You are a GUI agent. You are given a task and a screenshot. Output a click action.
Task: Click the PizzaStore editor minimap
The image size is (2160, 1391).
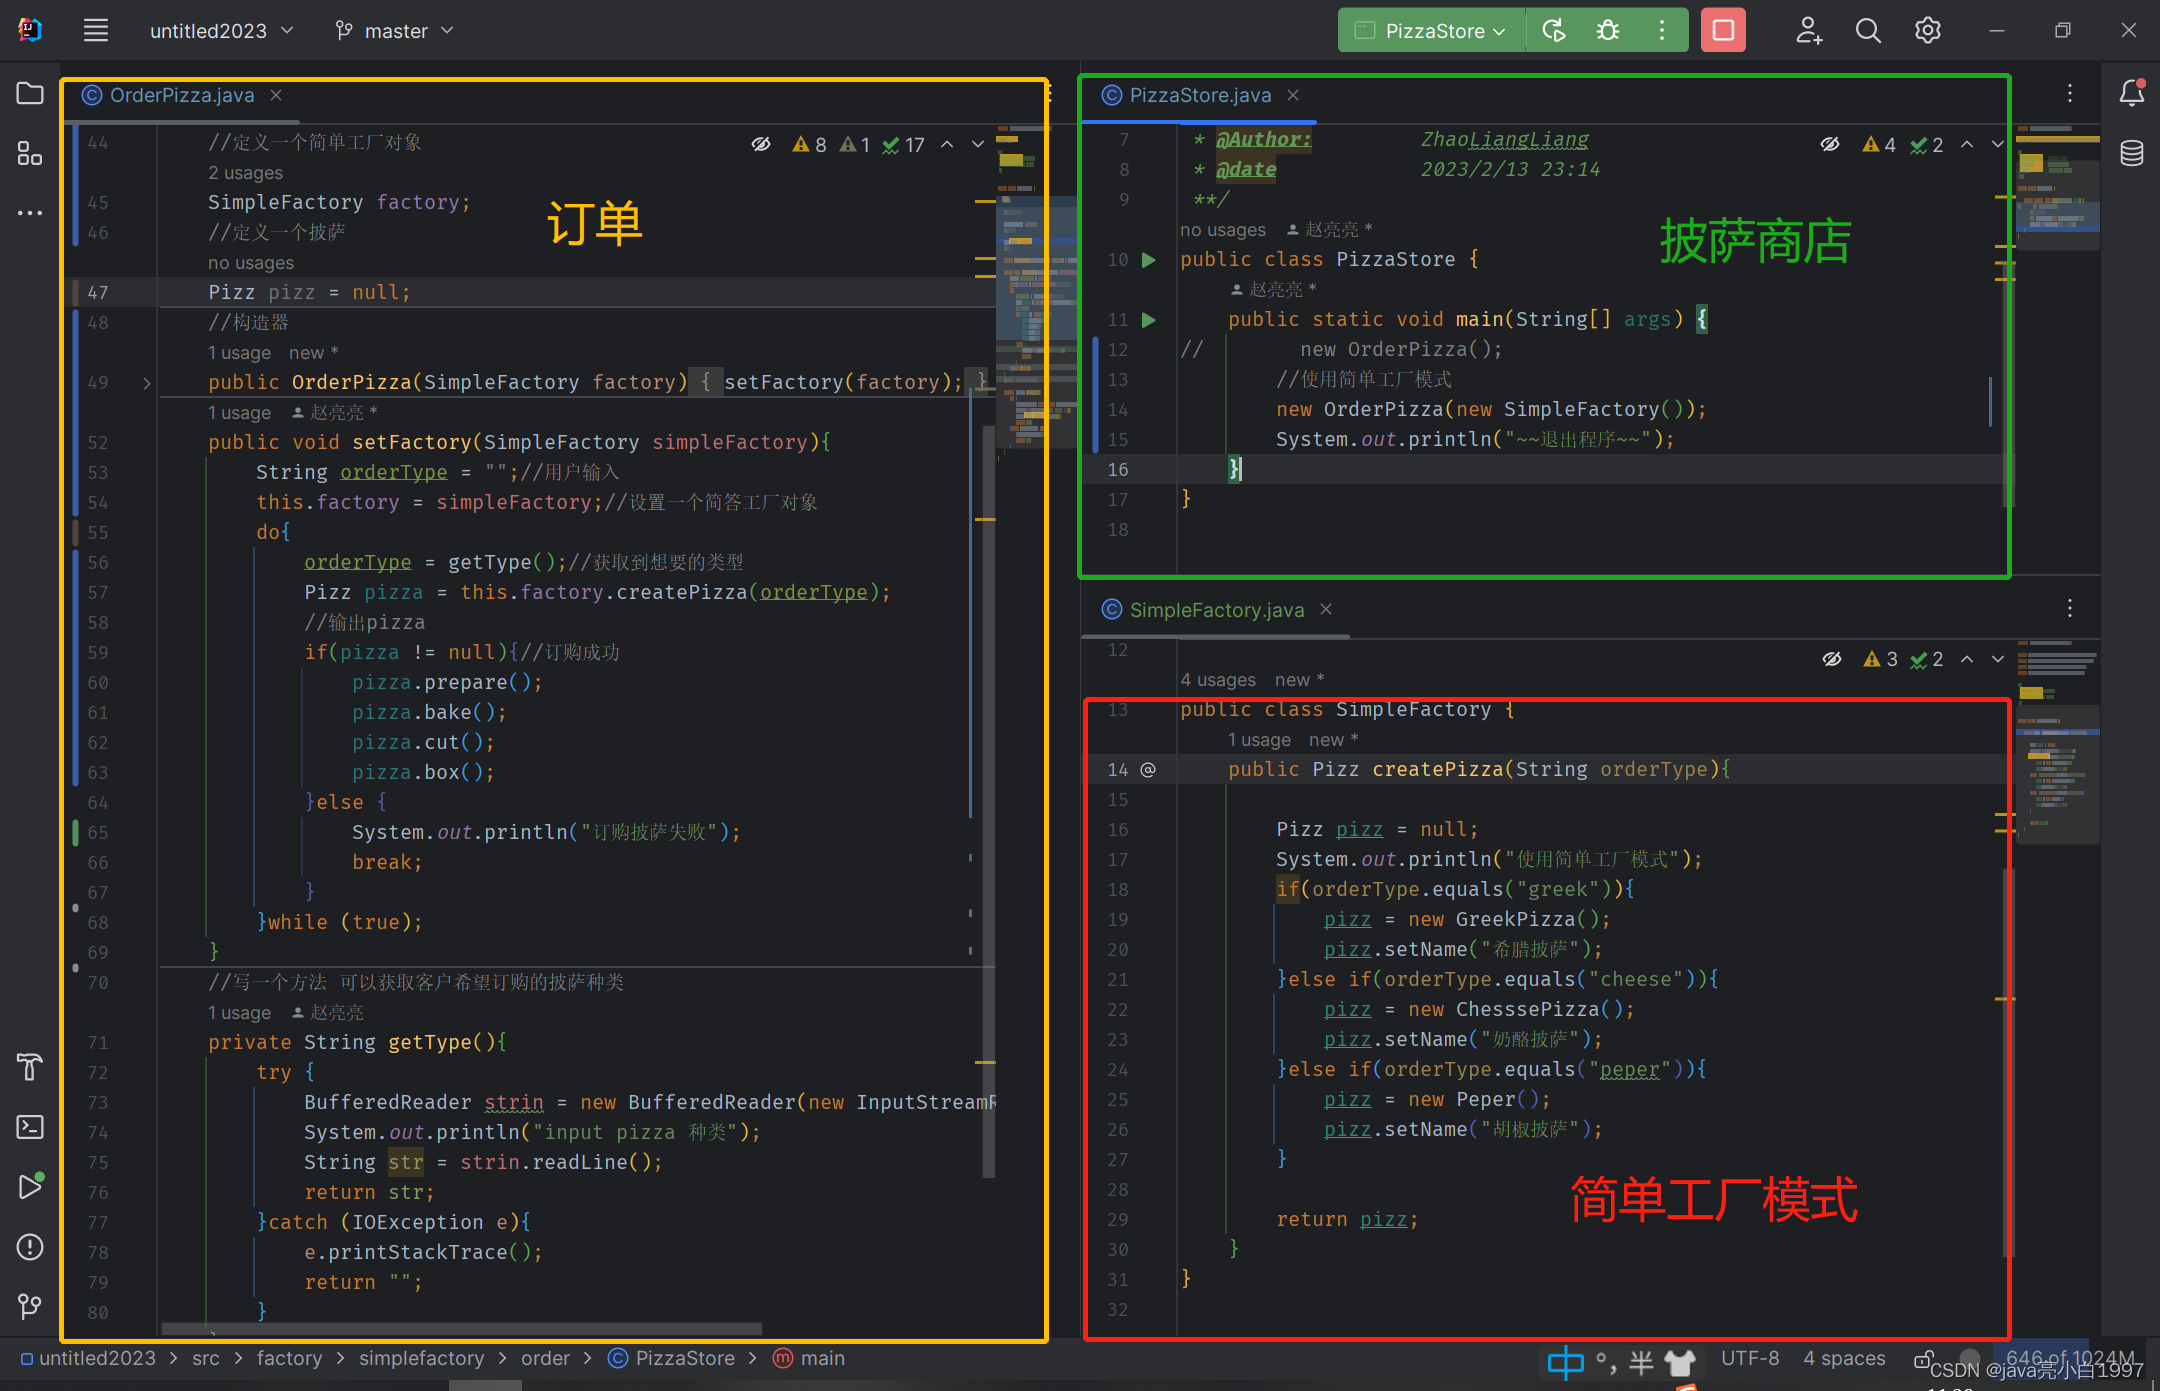[2058, 190]
